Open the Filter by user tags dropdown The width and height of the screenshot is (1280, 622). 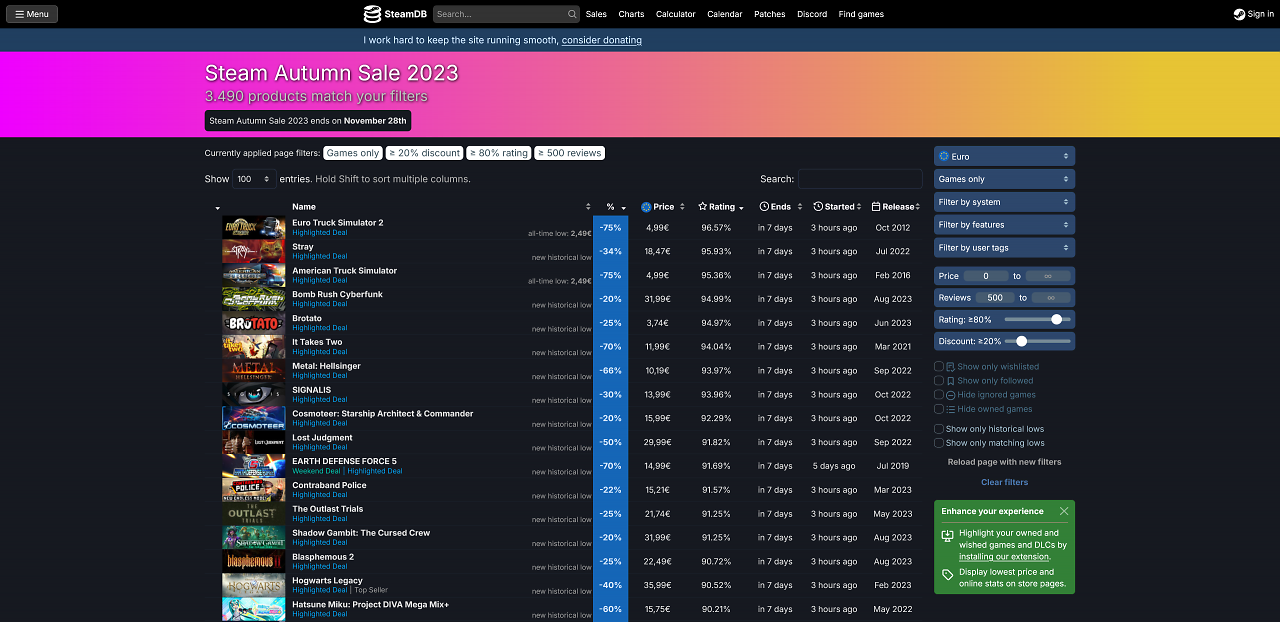tap(1004, 247)
